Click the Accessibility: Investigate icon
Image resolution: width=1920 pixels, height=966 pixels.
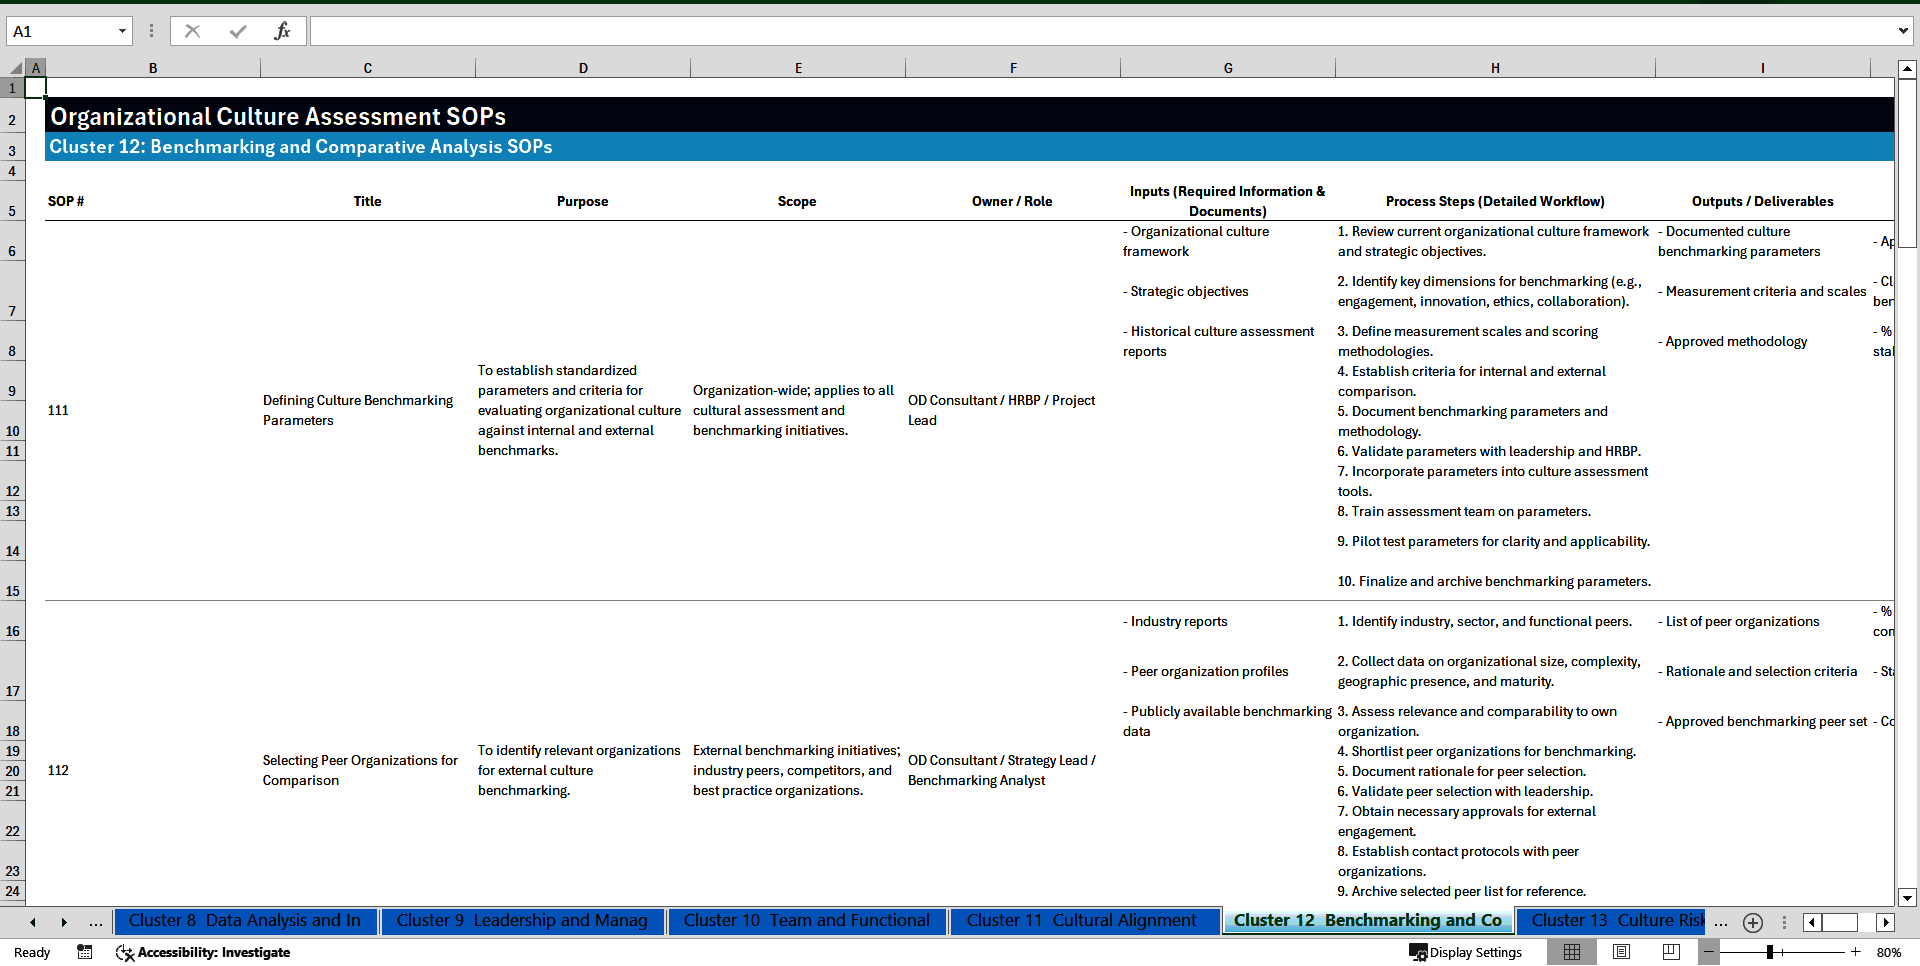(x=125, y=952)
